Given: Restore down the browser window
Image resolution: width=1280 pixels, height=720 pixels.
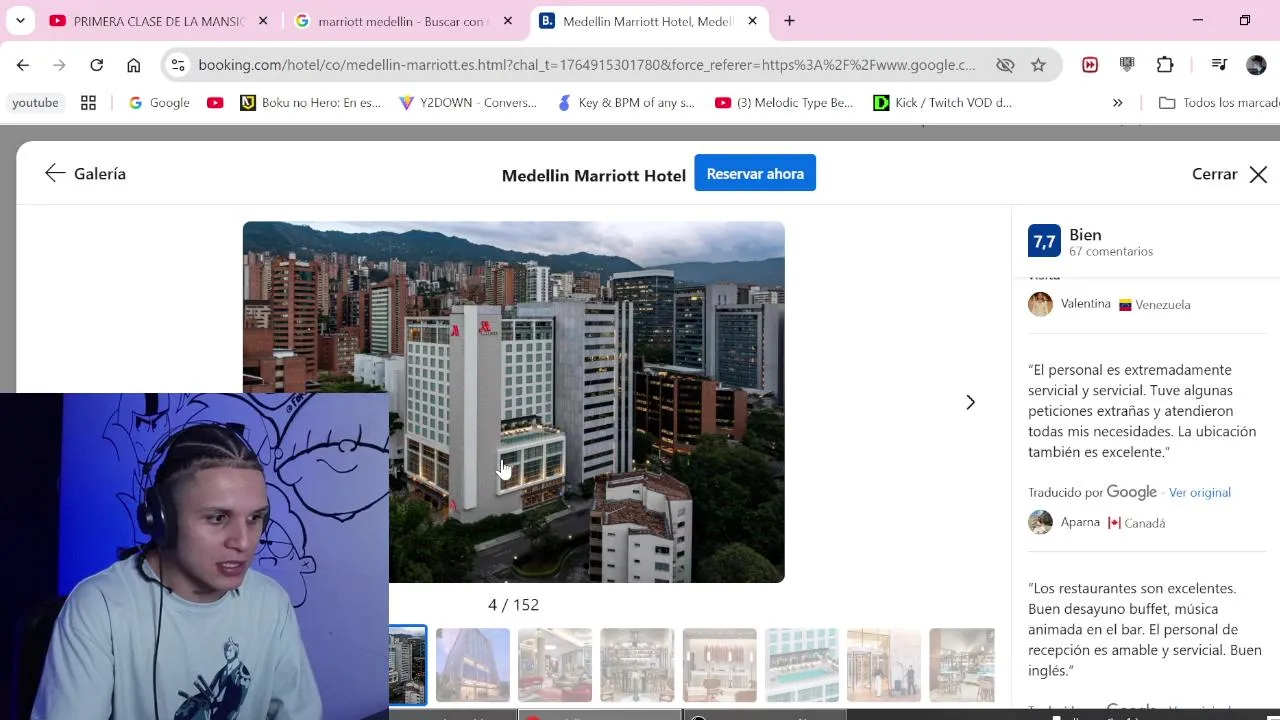Looking at the screenshot, I should point(1245,20).
